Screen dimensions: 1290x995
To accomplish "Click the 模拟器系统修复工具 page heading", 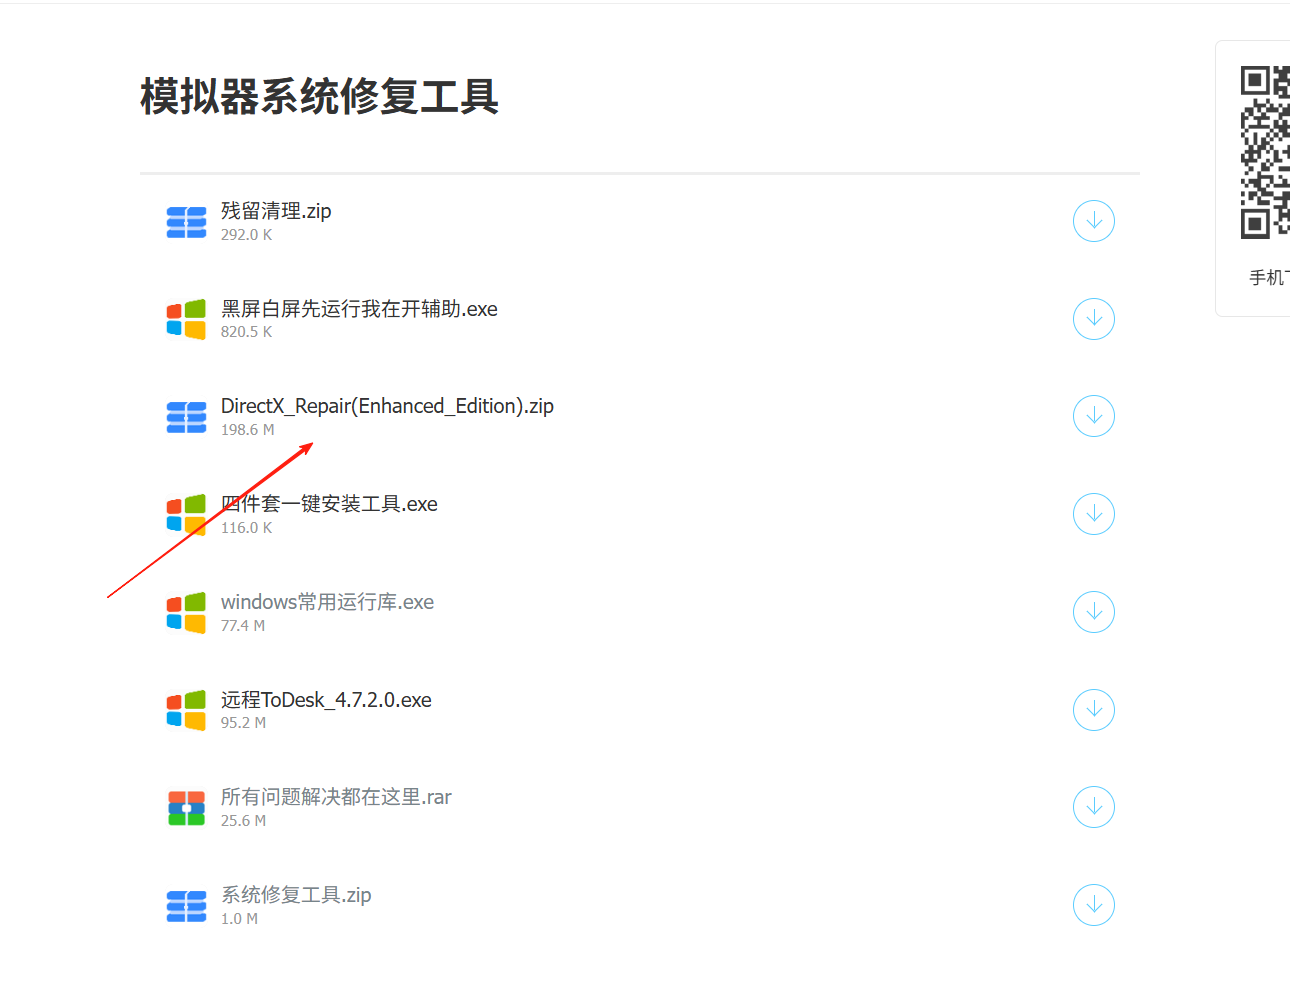I will coord(319,97).
